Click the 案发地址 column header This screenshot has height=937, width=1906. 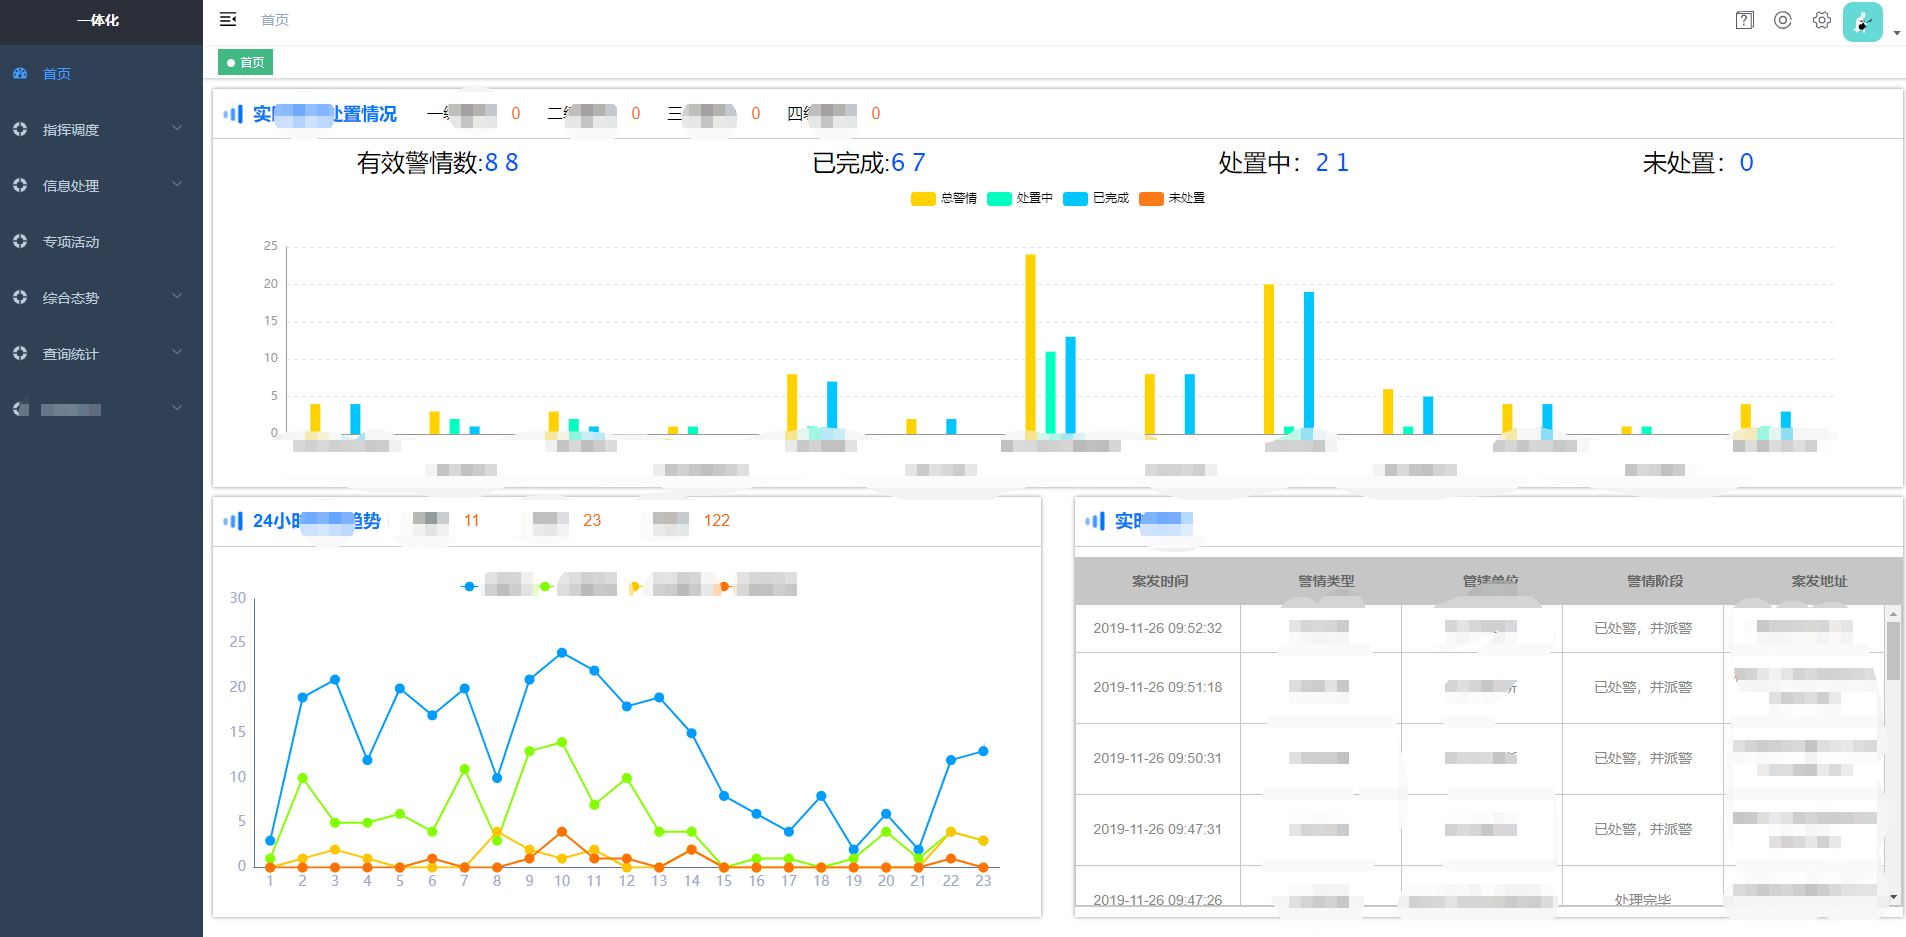tap(1819, 581)
